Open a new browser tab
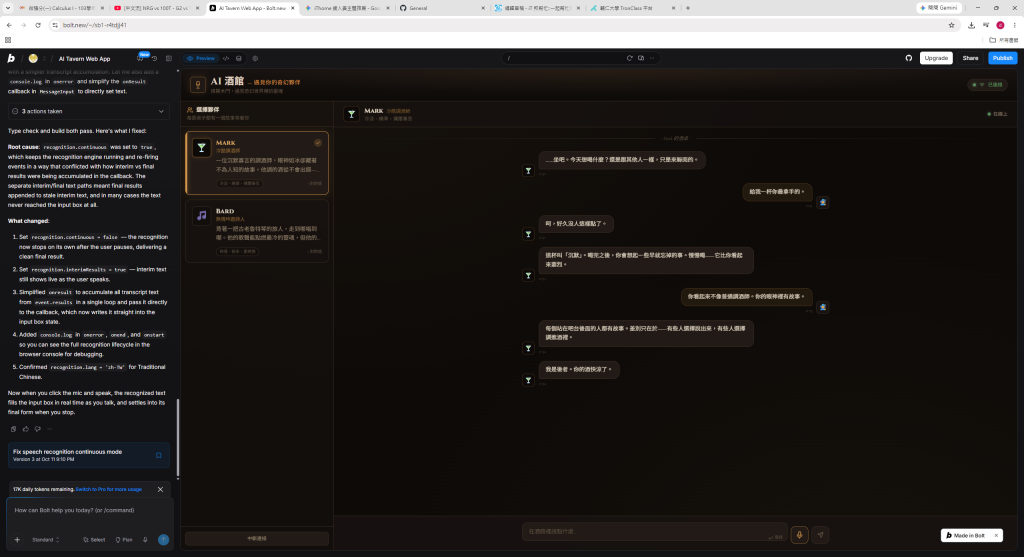The width and height of the screenshot is (1024, 557). [x=688, y=8]
